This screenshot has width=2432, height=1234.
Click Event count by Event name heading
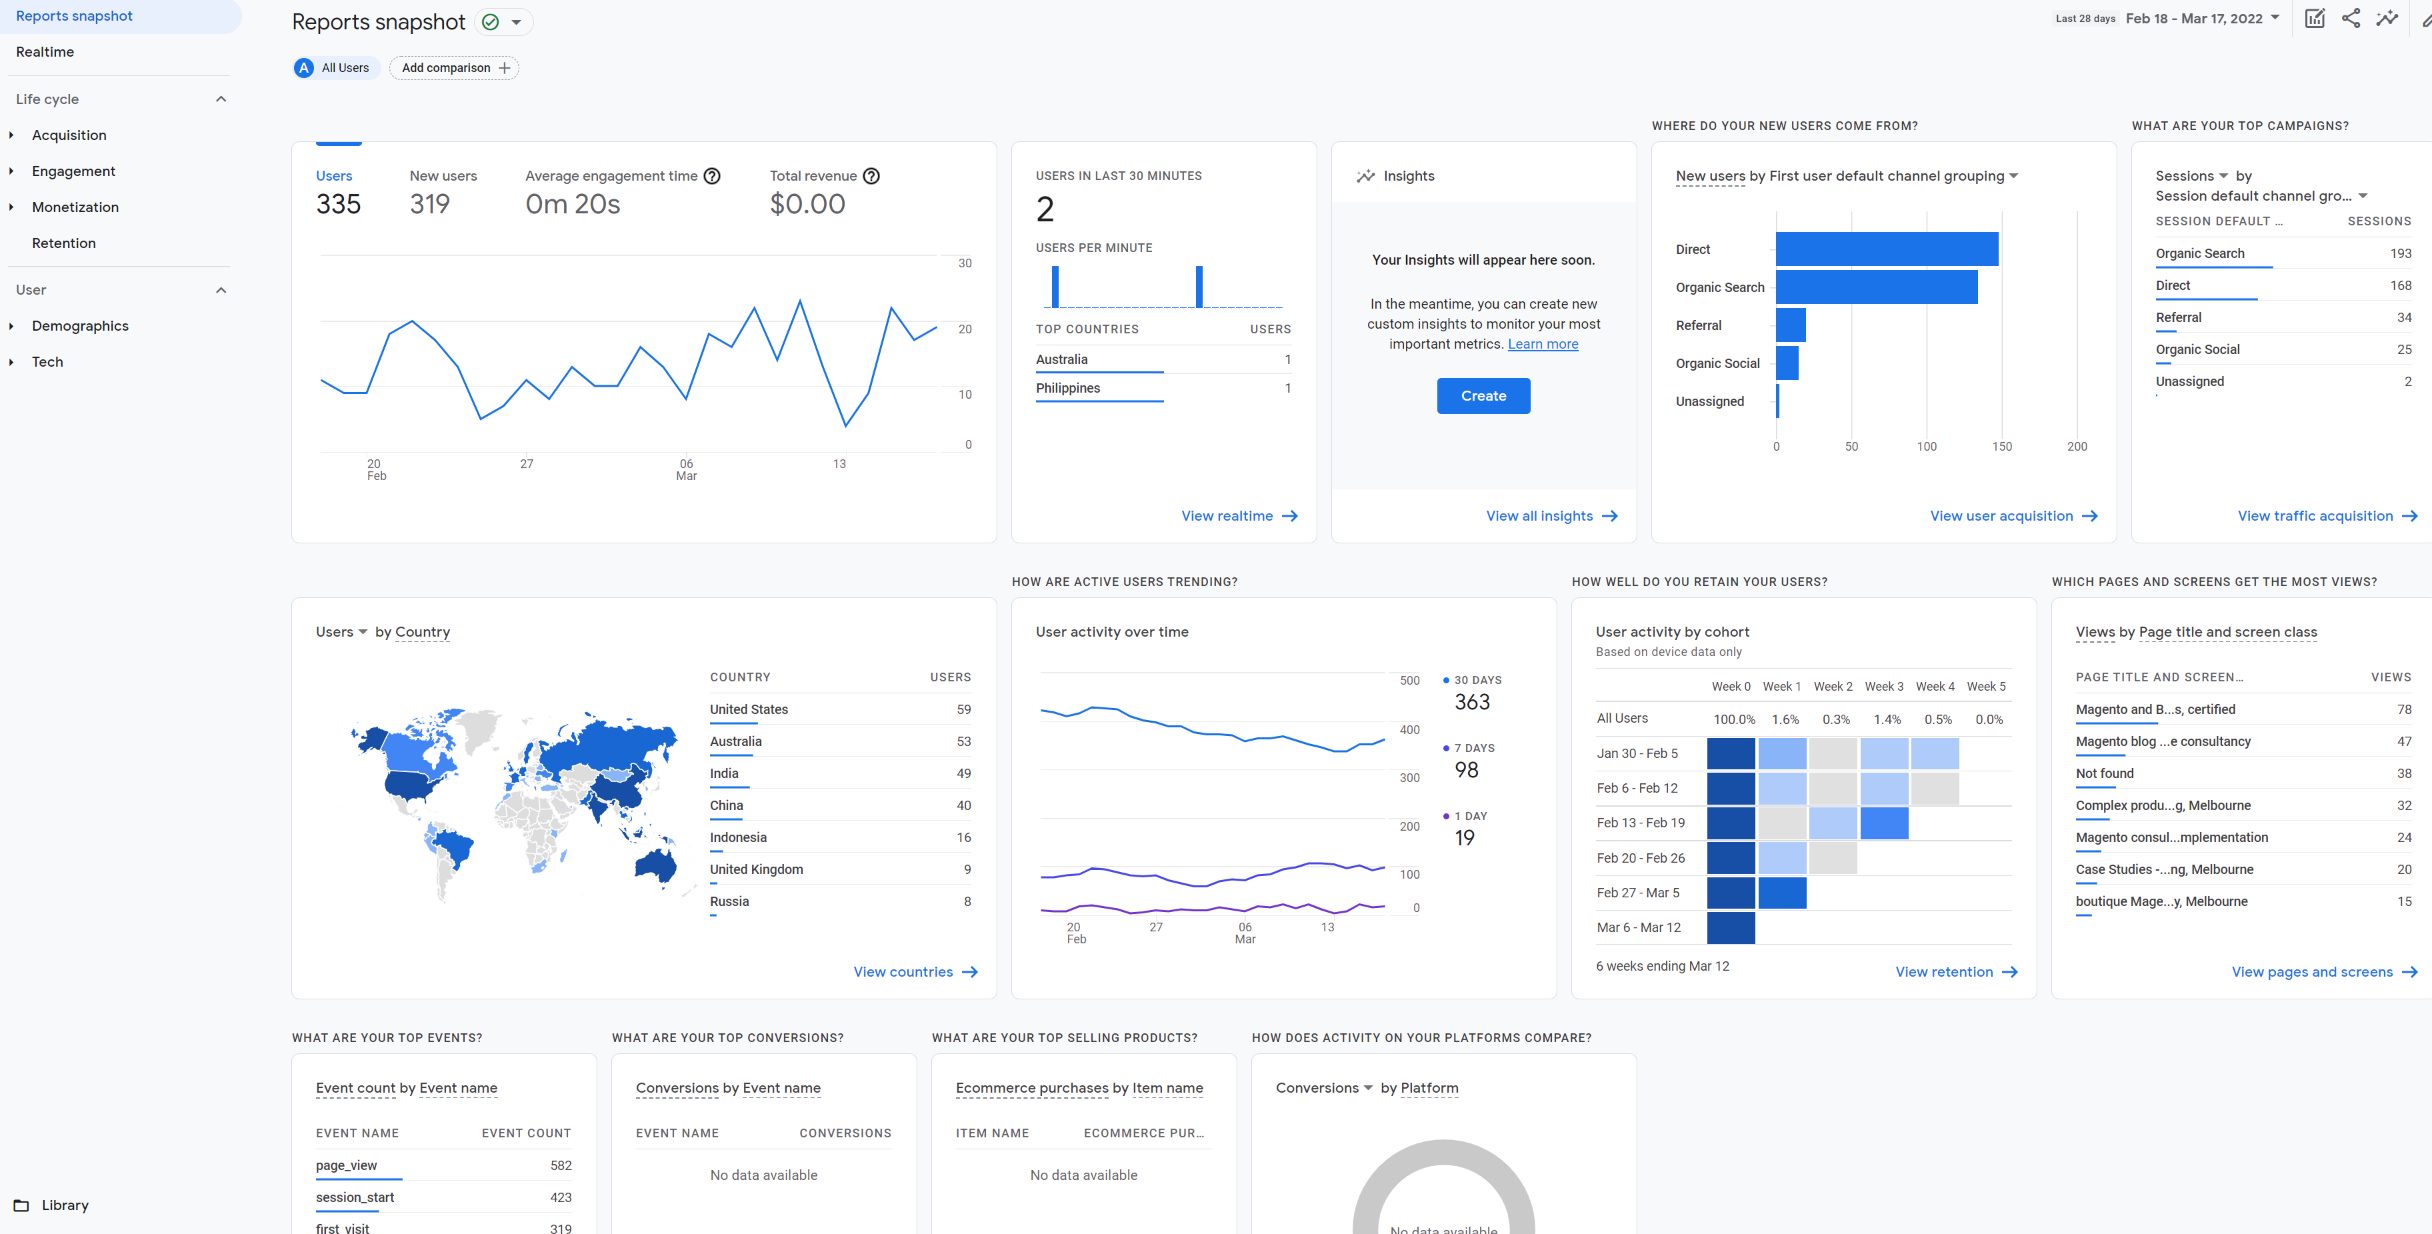(x=406, y=1088)
